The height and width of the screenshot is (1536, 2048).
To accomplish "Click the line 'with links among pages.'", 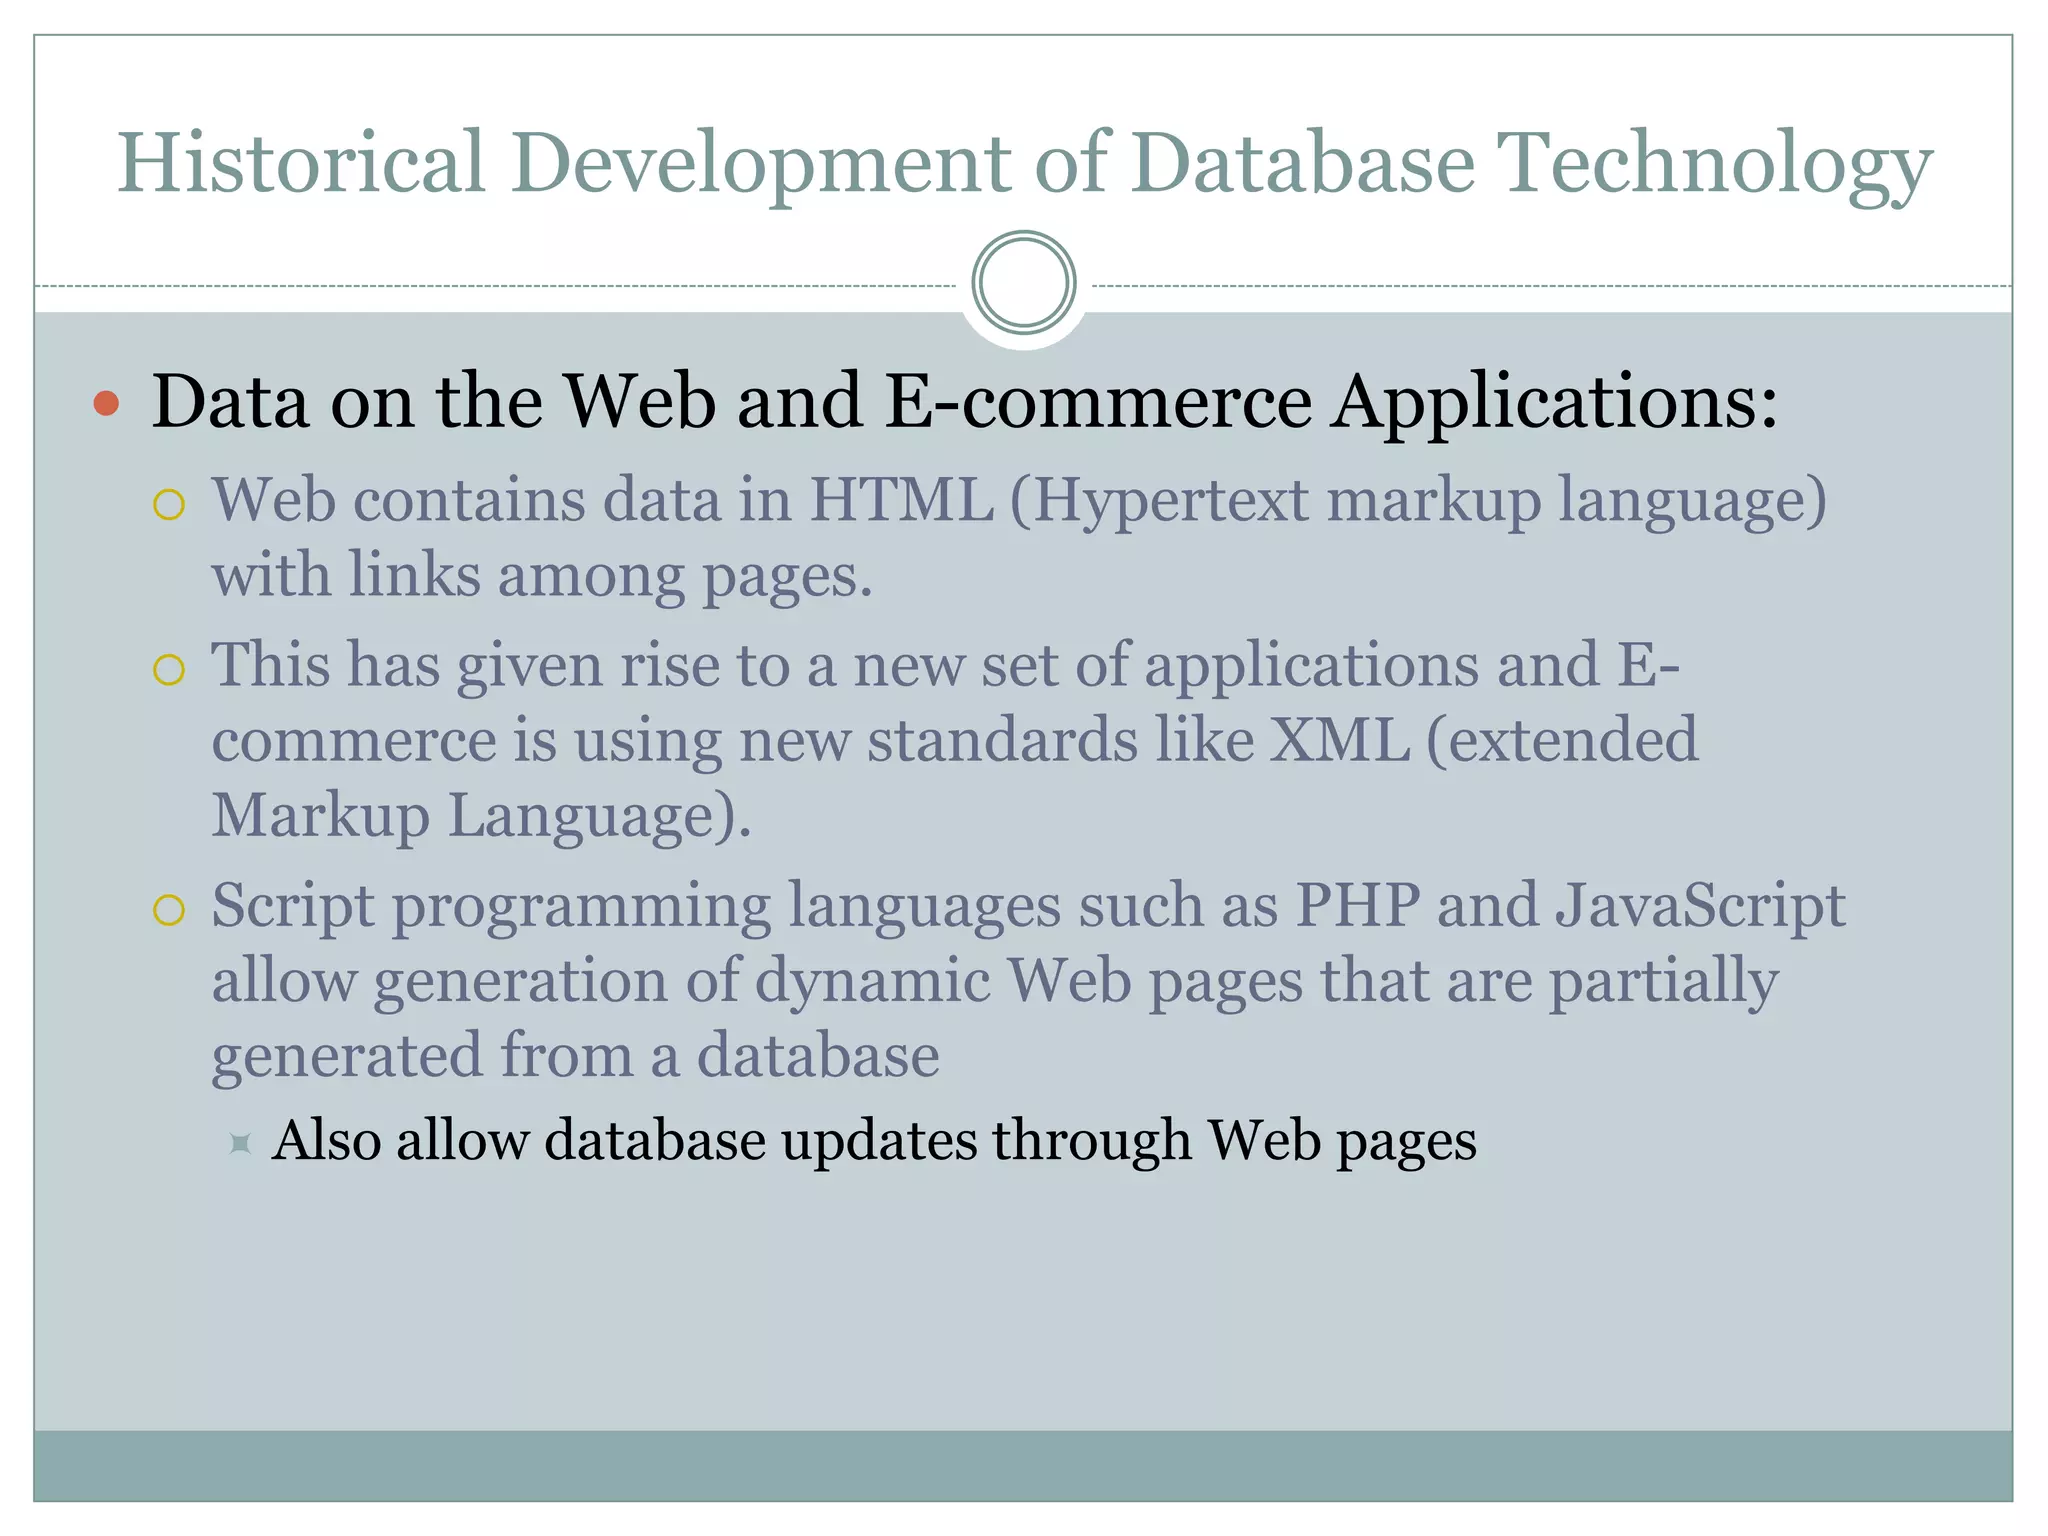I will coord(542,575).
